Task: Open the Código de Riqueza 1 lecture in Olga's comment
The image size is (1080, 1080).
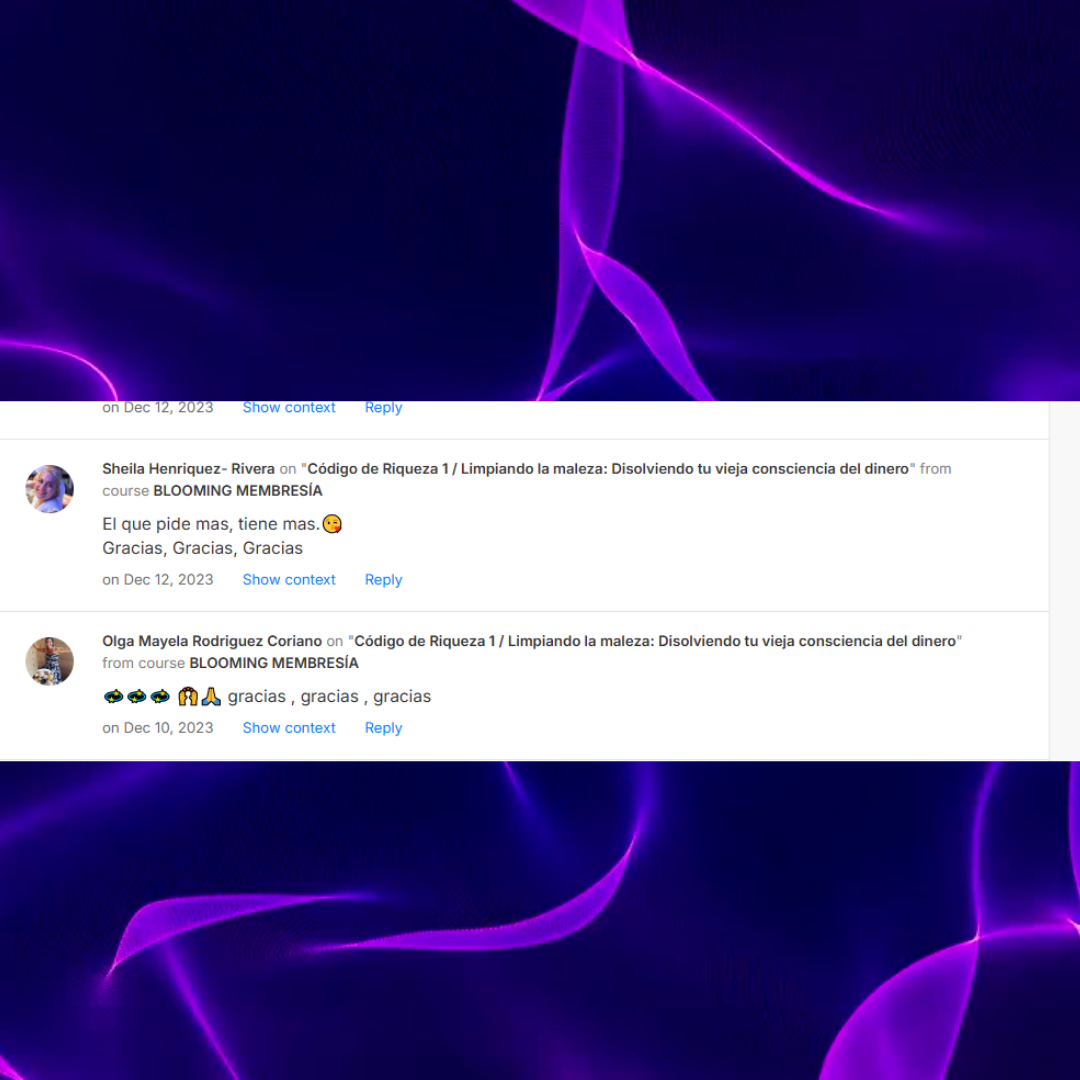Action: coord(654,641)
